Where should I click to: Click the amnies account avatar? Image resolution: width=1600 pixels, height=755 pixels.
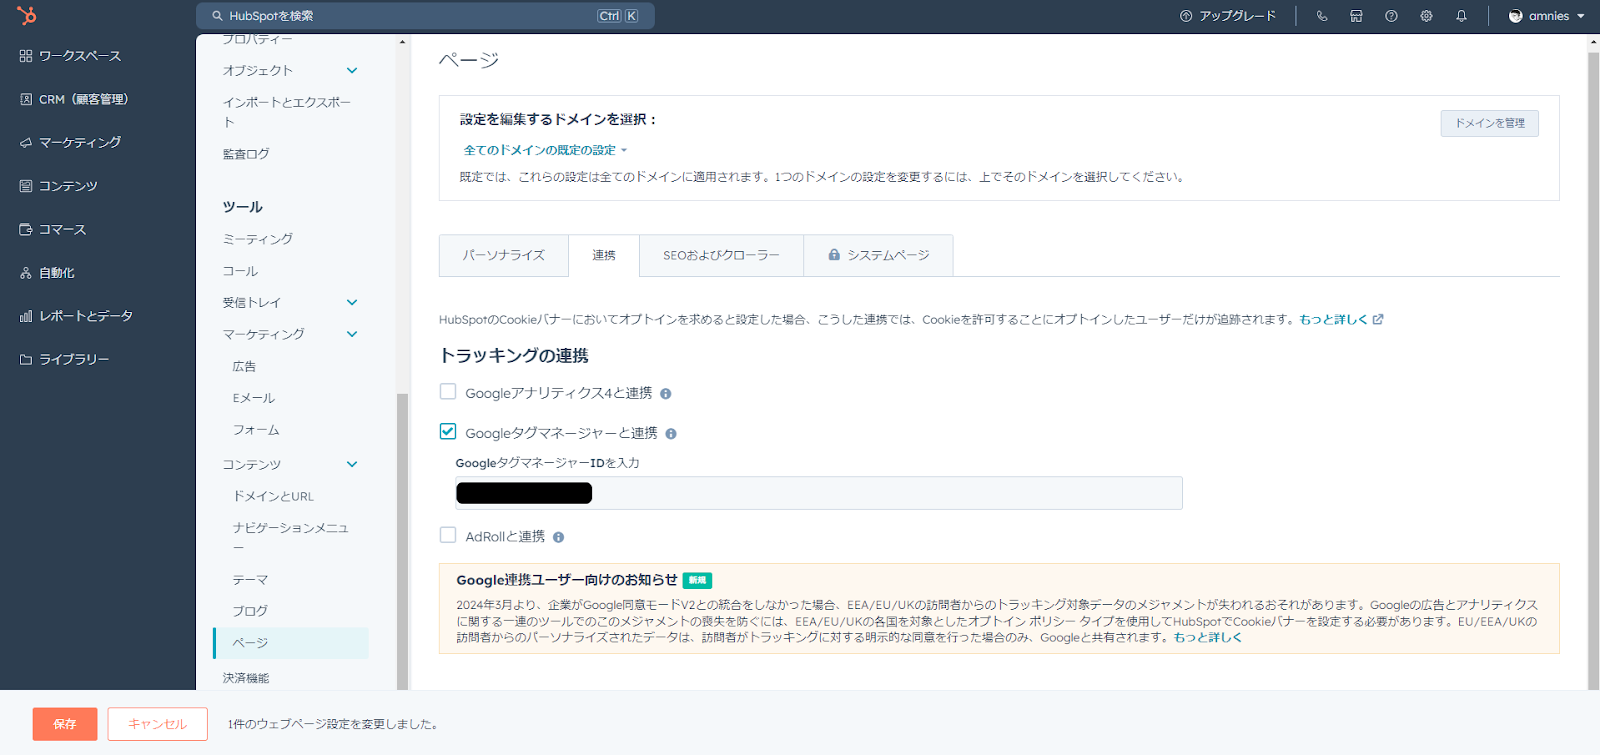(1515, 16)
